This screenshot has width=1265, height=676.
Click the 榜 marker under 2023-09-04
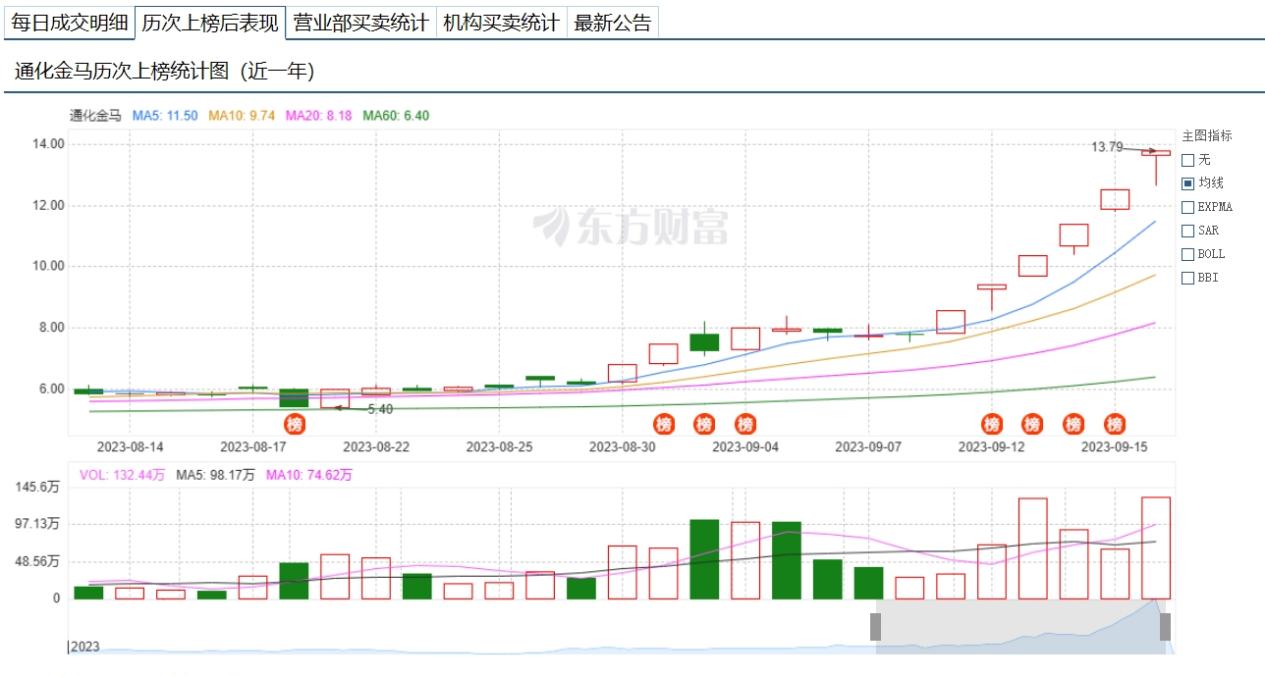click(746, 423)
